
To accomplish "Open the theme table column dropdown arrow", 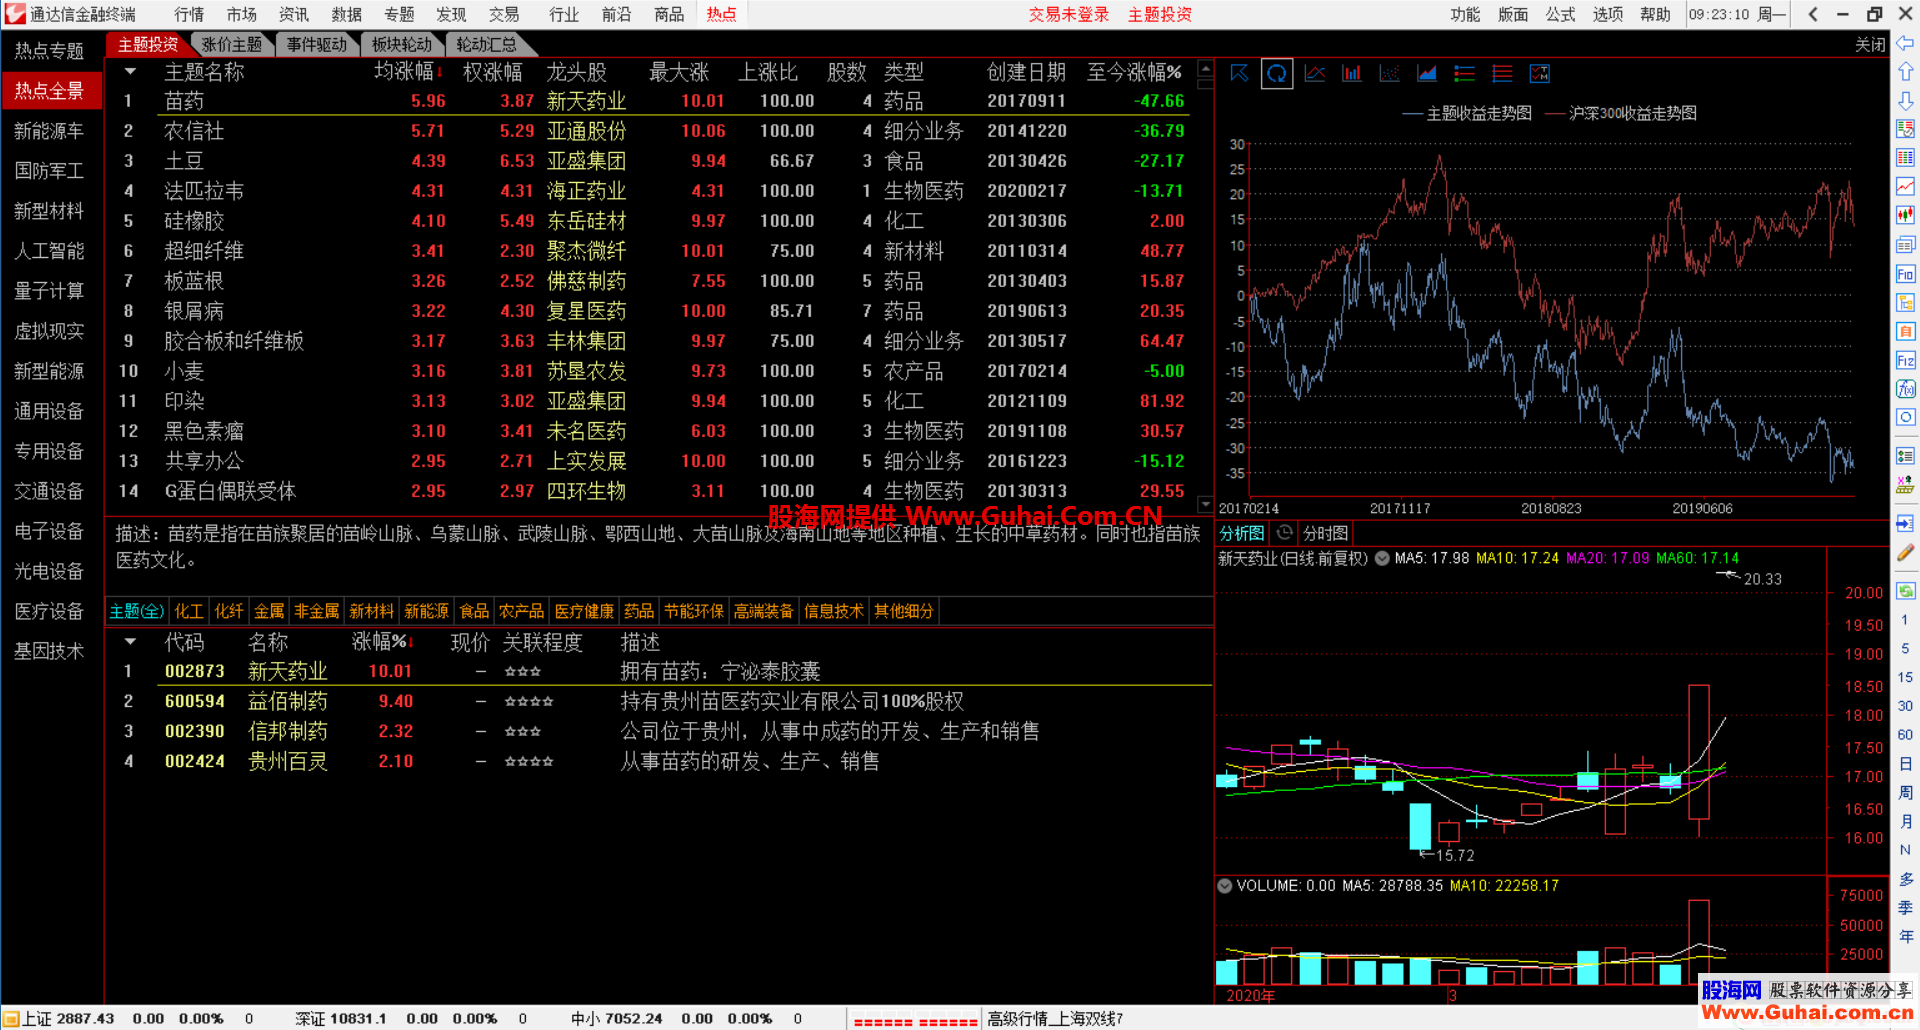I will pos(130,72).
